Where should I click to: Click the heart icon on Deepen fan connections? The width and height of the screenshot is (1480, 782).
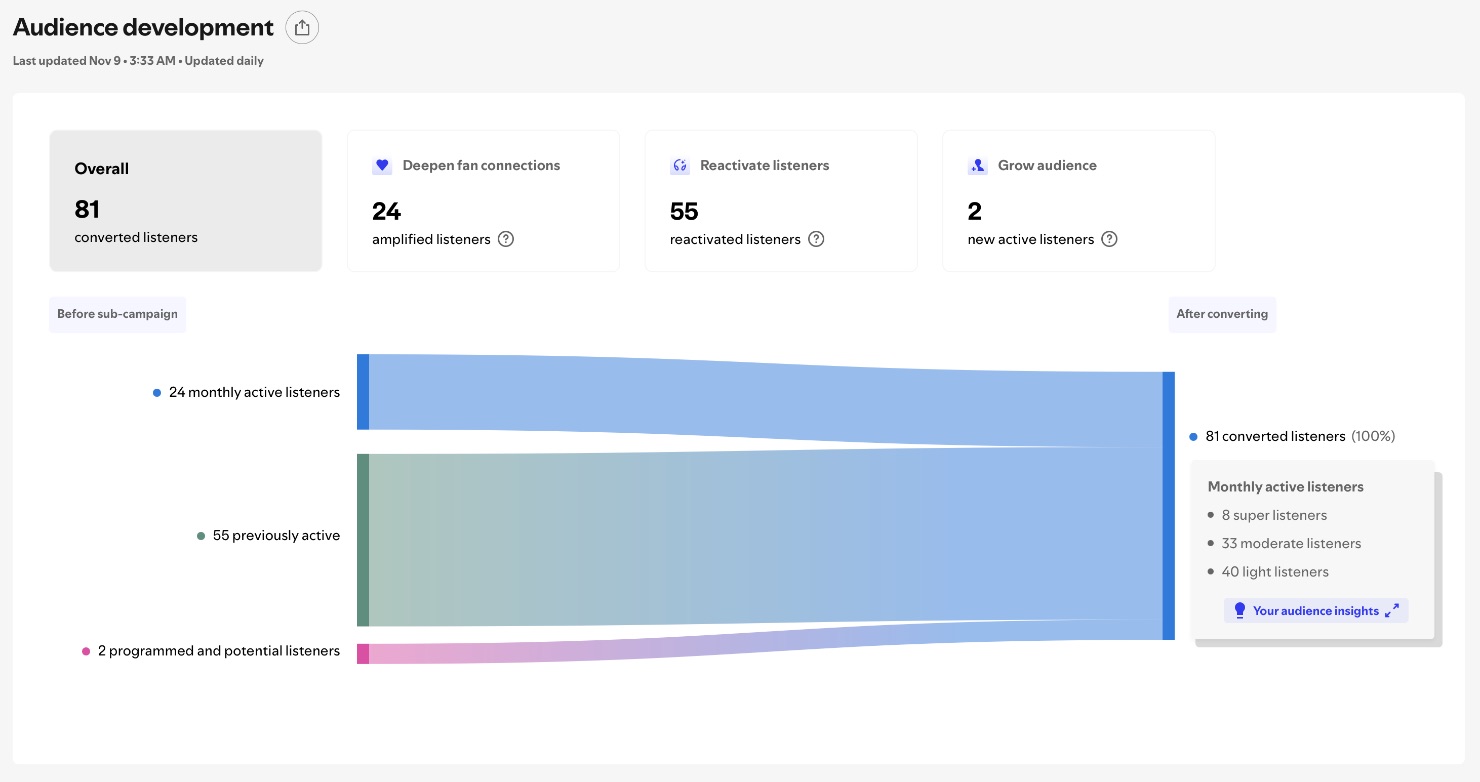[382, 165]
